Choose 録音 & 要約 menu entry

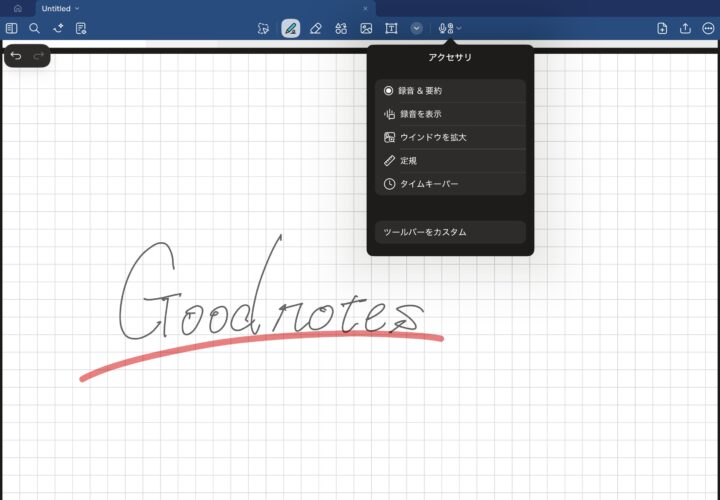450,91
